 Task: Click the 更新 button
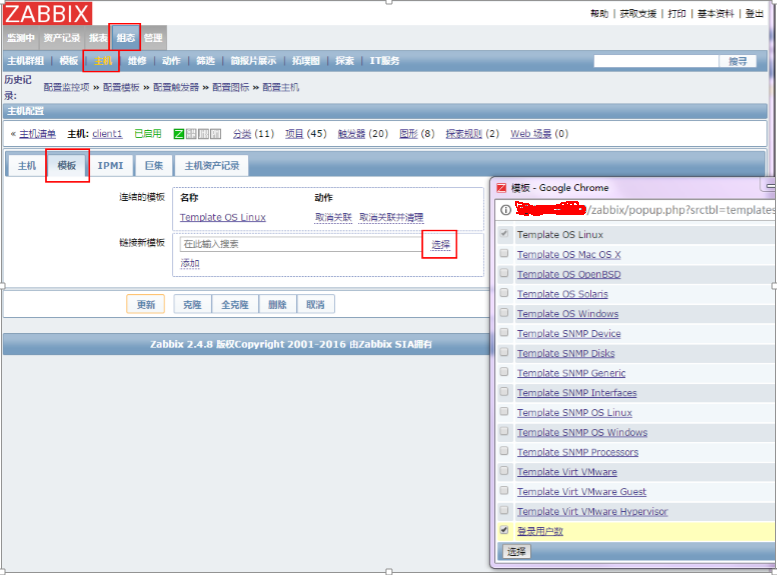coord(146,304)
